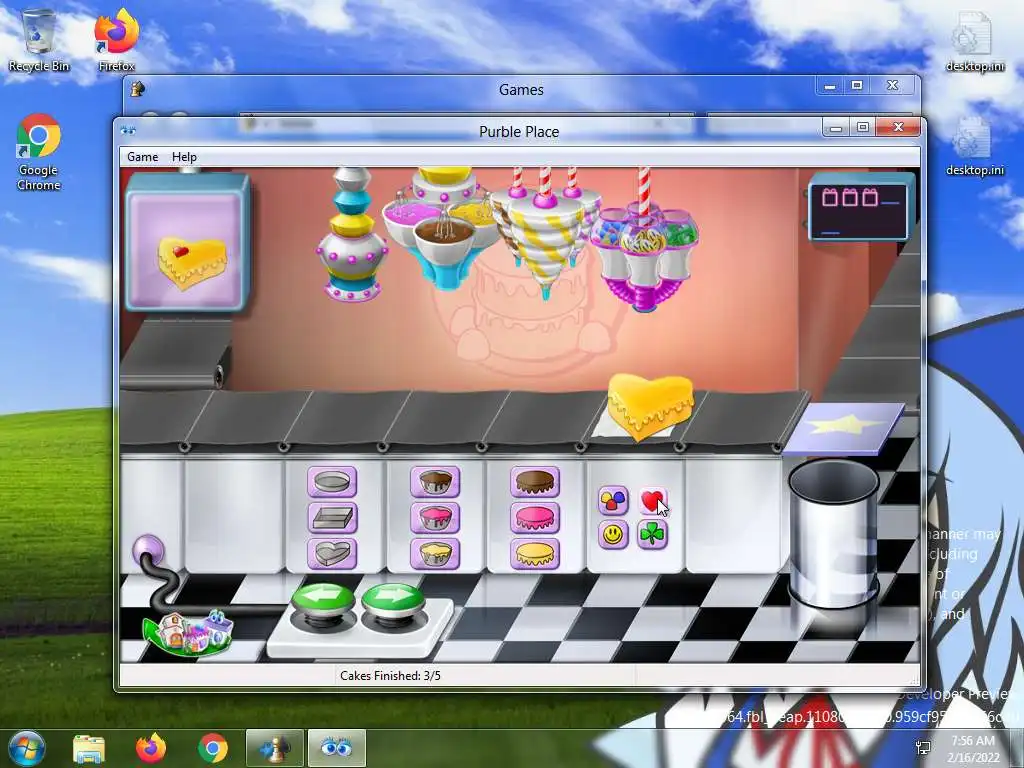Screen dimensions: 1024x768
Task: Select the upper desktop.ini file icon
Action: 975,40
